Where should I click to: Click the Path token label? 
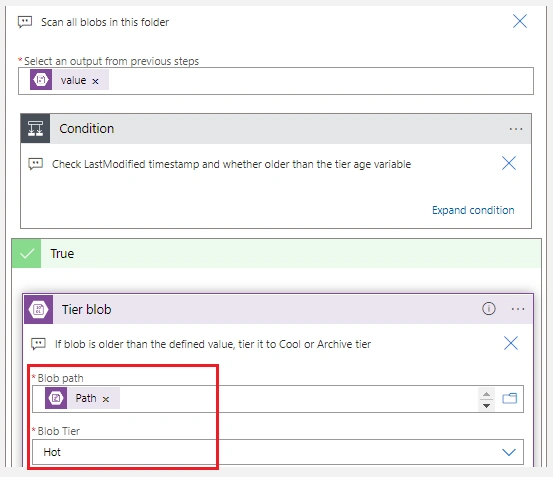86,398
